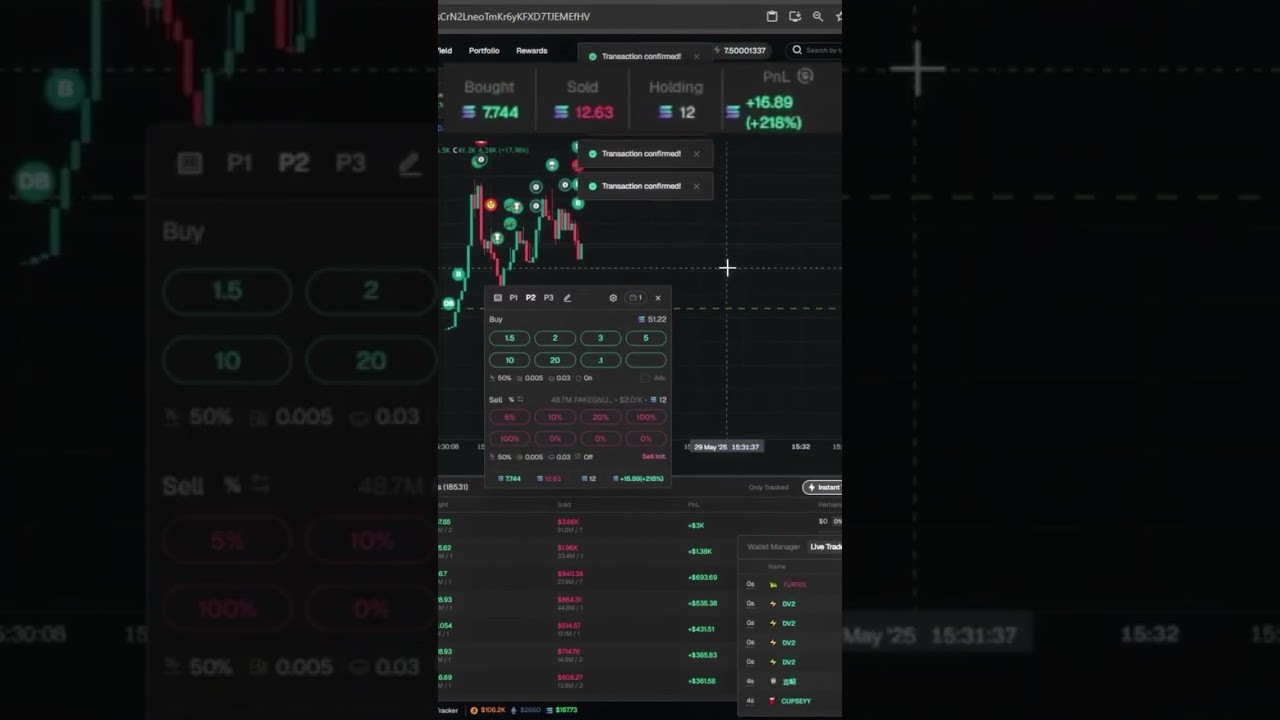1280x720 pixels.
Task: Sell with the 10% preset
Action: (x=555, y=417)
